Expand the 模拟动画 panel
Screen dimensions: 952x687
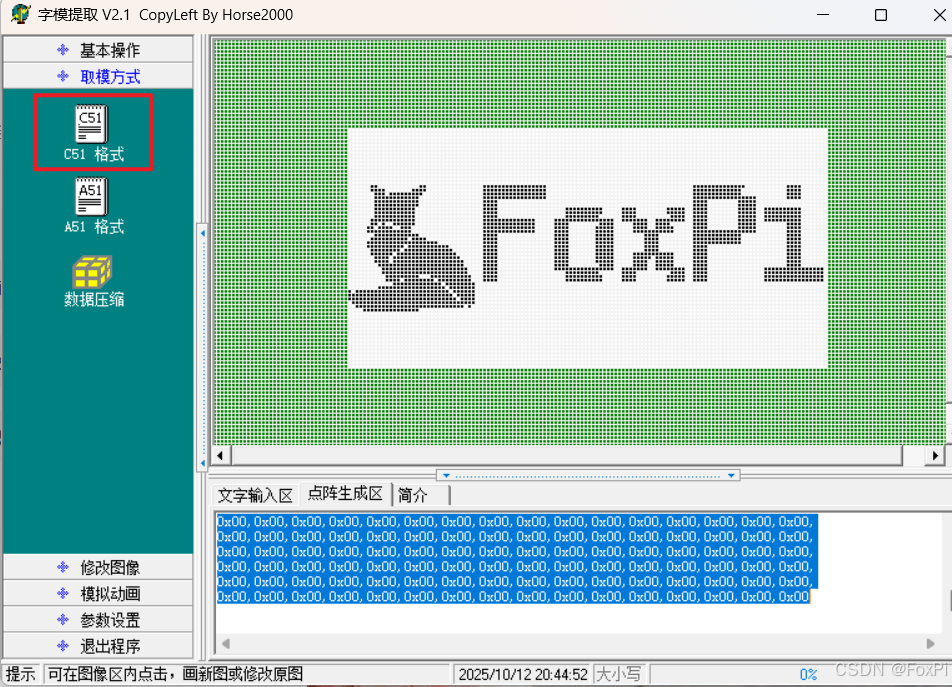pos(98,594)
